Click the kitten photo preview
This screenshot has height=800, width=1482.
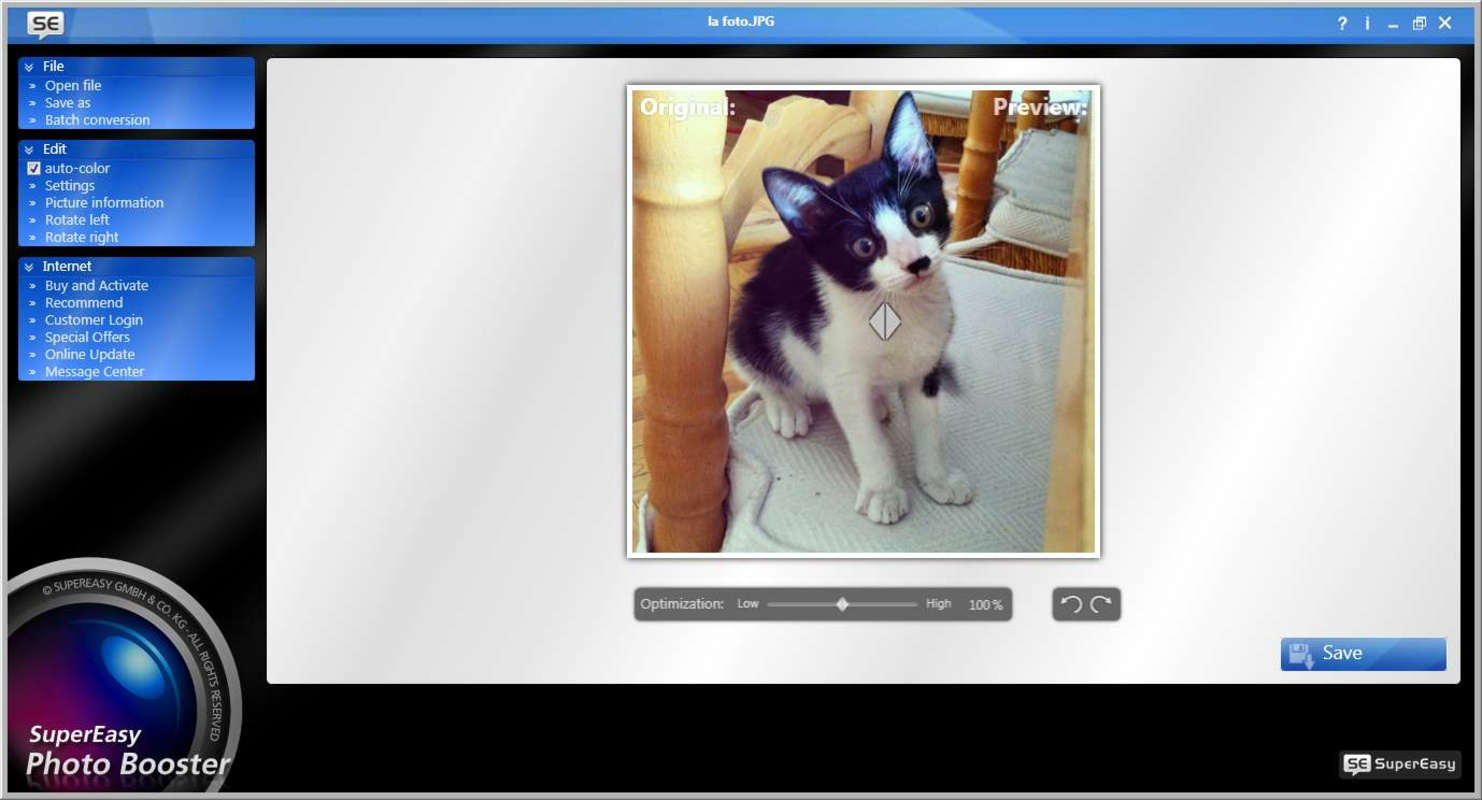pyautogui.click(x=863, y=321)
